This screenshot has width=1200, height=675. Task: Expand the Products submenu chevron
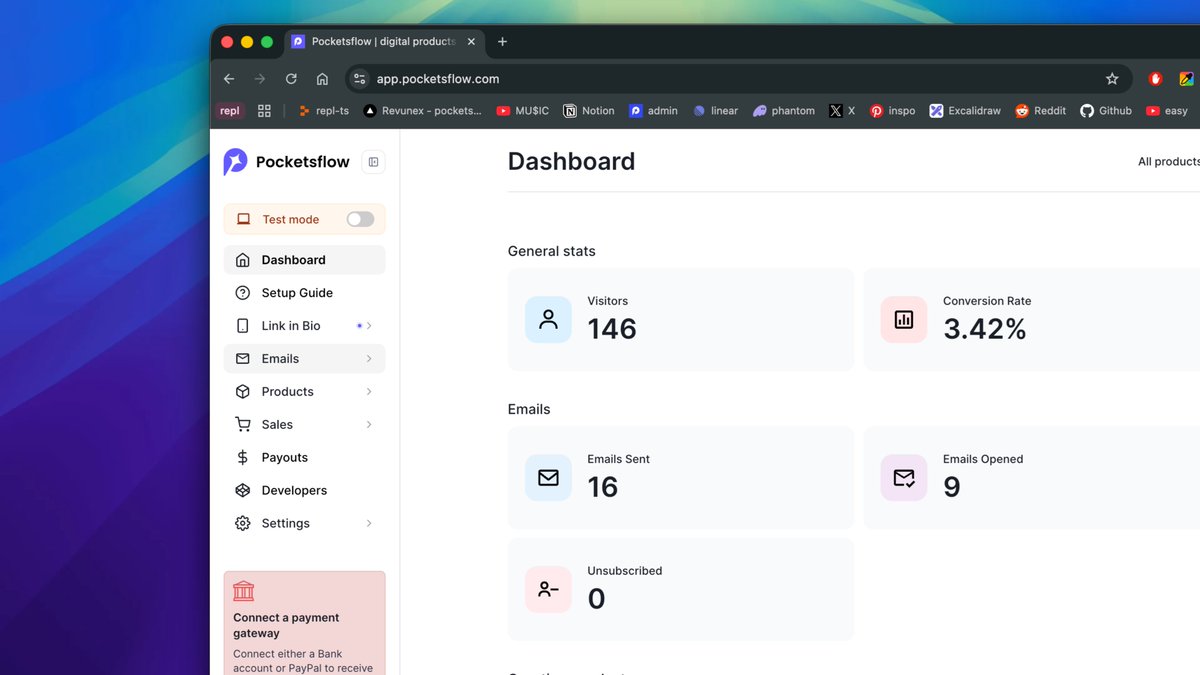coord(369,392)
